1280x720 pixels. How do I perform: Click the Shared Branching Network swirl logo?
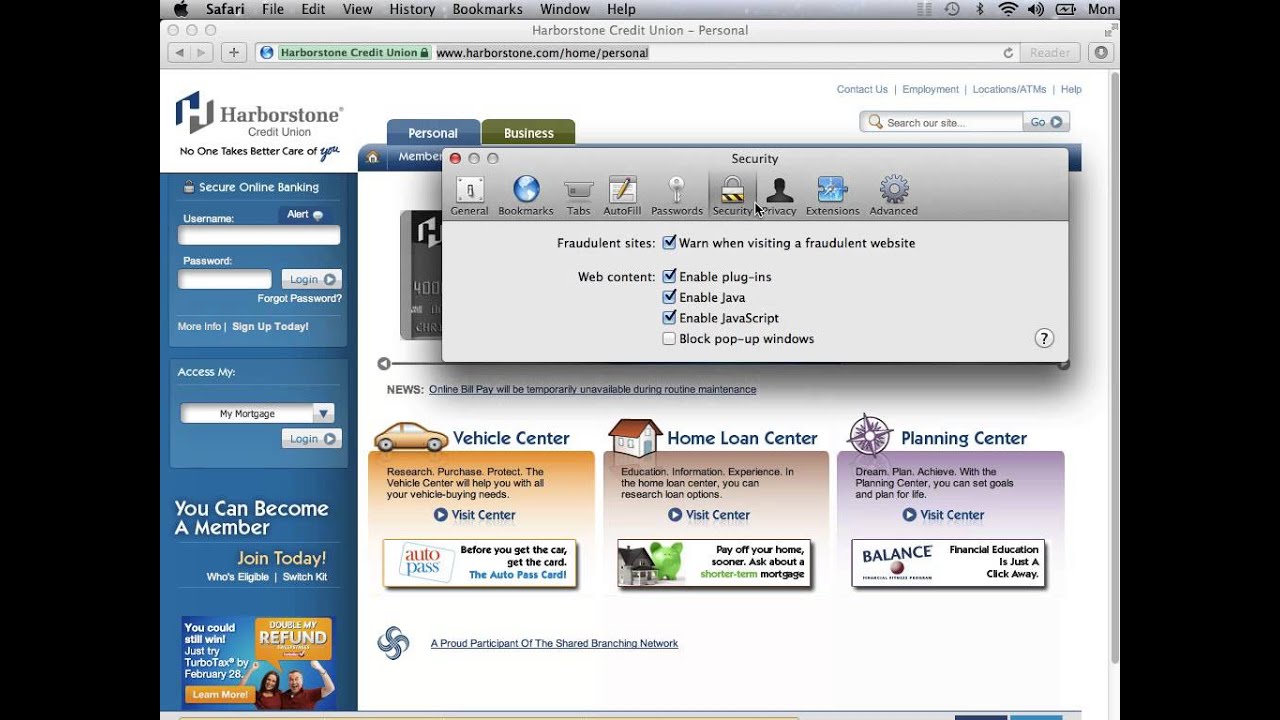click(x=393, y=643)
